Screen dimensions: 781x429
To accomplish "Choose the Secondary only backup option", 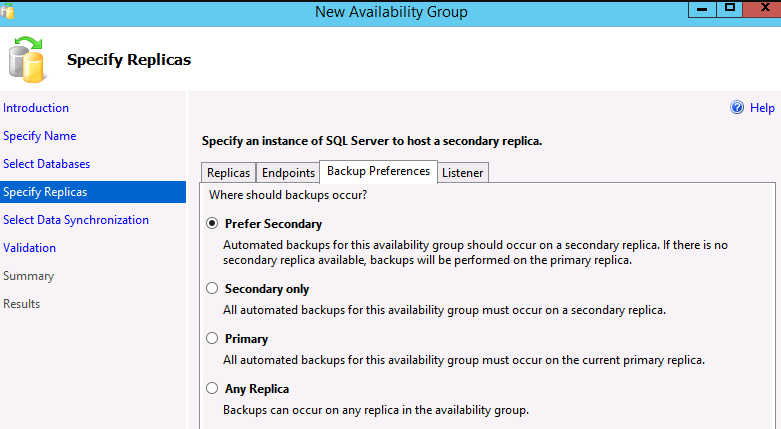I will [211, 288].
